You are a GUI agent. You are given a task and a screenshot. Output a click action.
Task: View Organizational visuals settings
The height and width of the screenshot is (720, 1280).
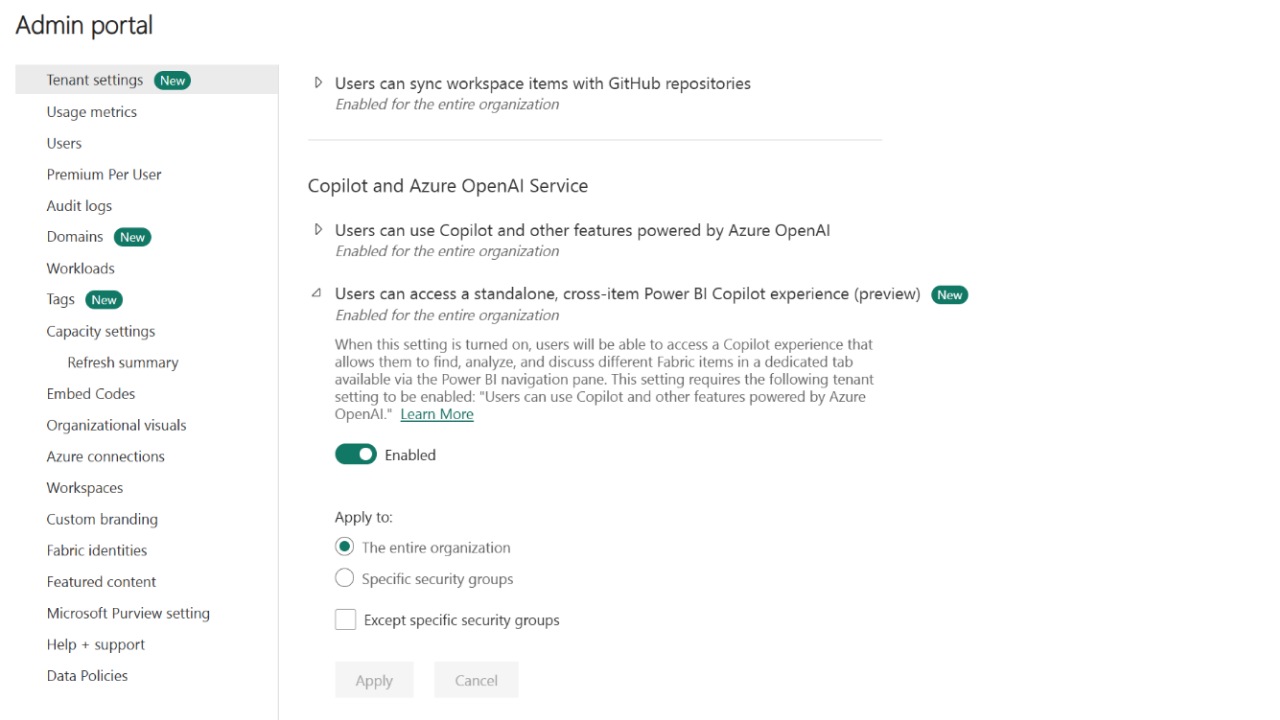tap(116, 424)
